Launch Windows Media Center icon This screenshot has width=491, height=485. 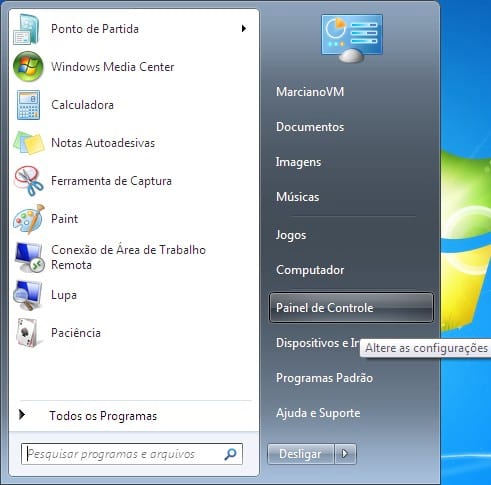coord(28,67)
